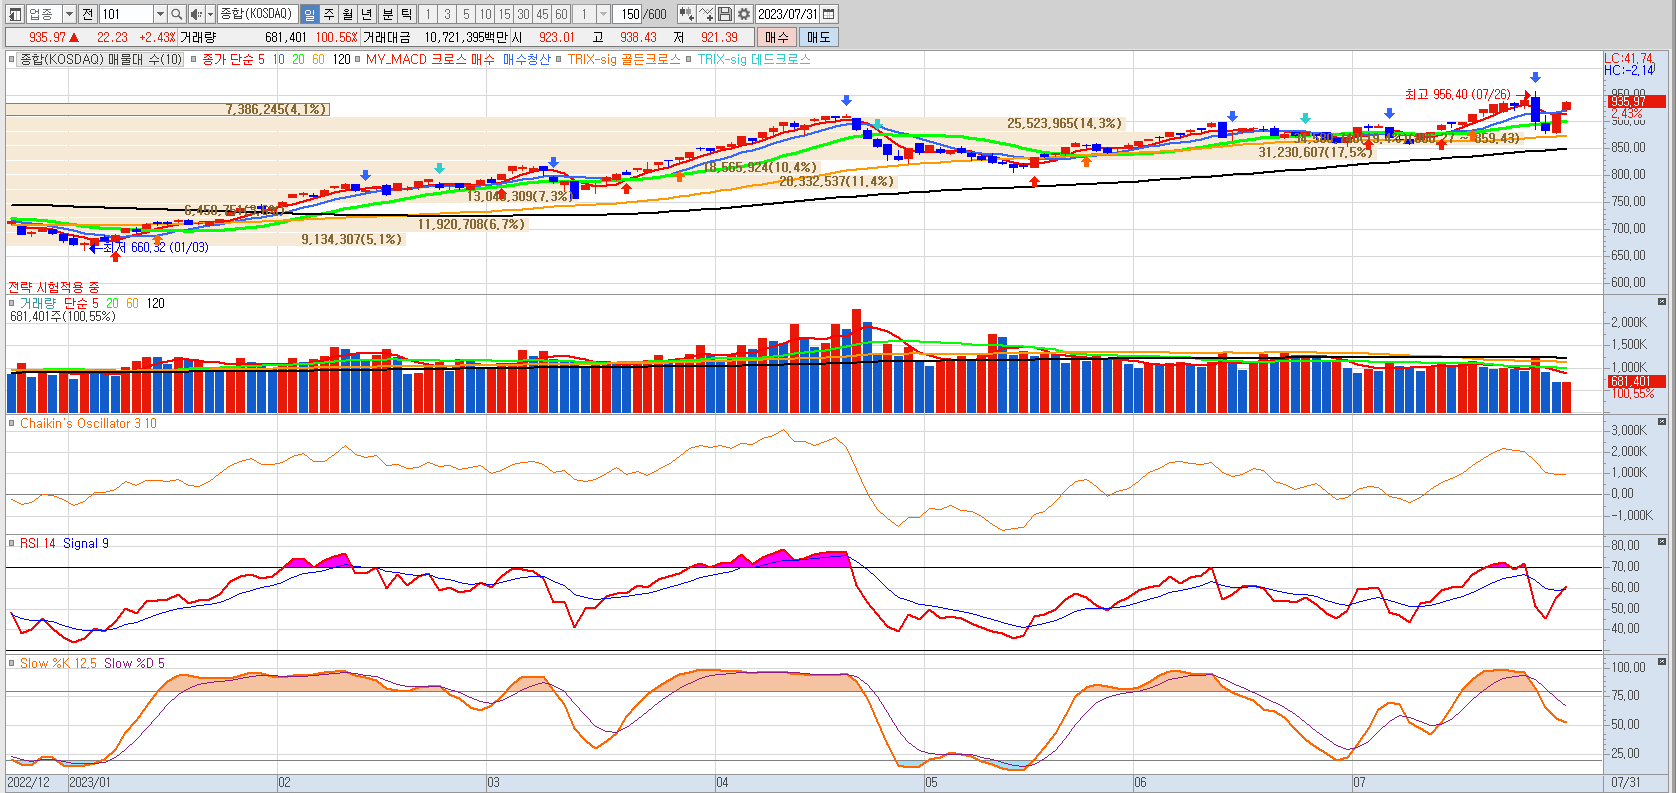Image resolution: width=1676 pixels, height=793 pixels.
Task: Open the magnifier search icon
Action: click(177, 14)
